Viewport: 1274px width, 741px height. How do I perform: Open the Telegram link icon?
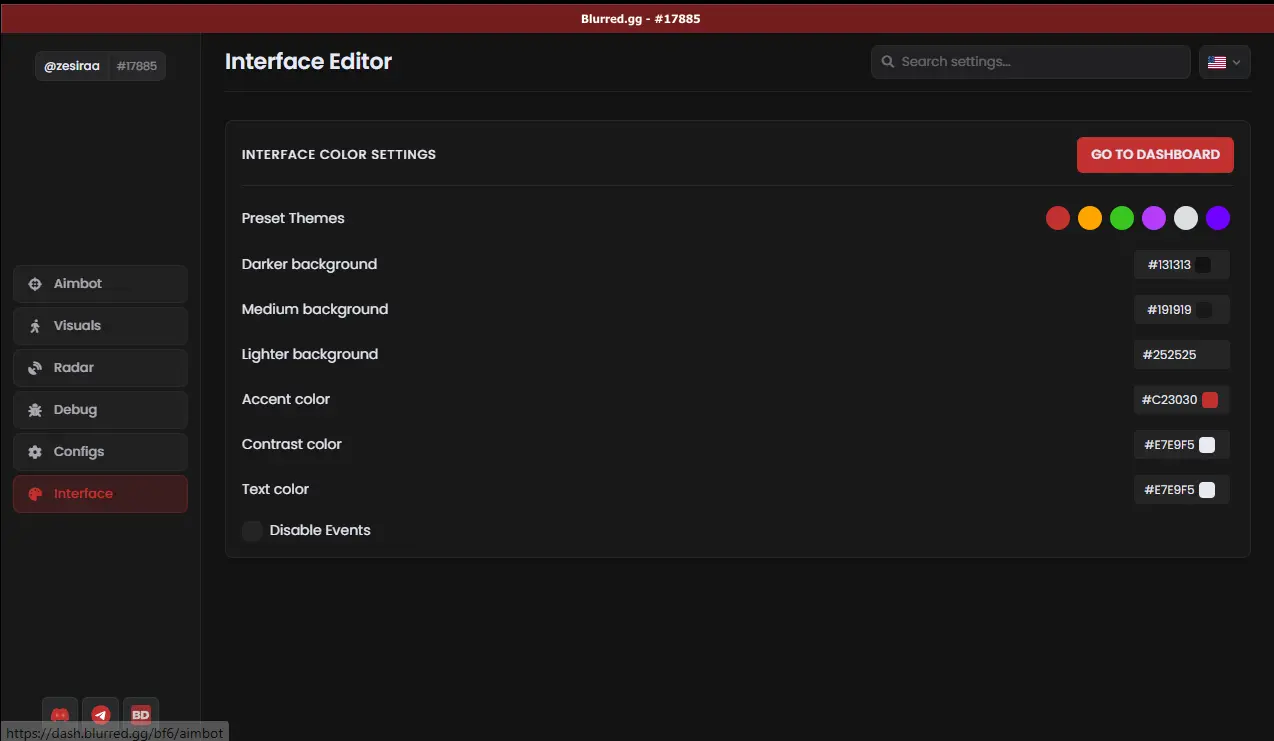click(x=100, y=714)
